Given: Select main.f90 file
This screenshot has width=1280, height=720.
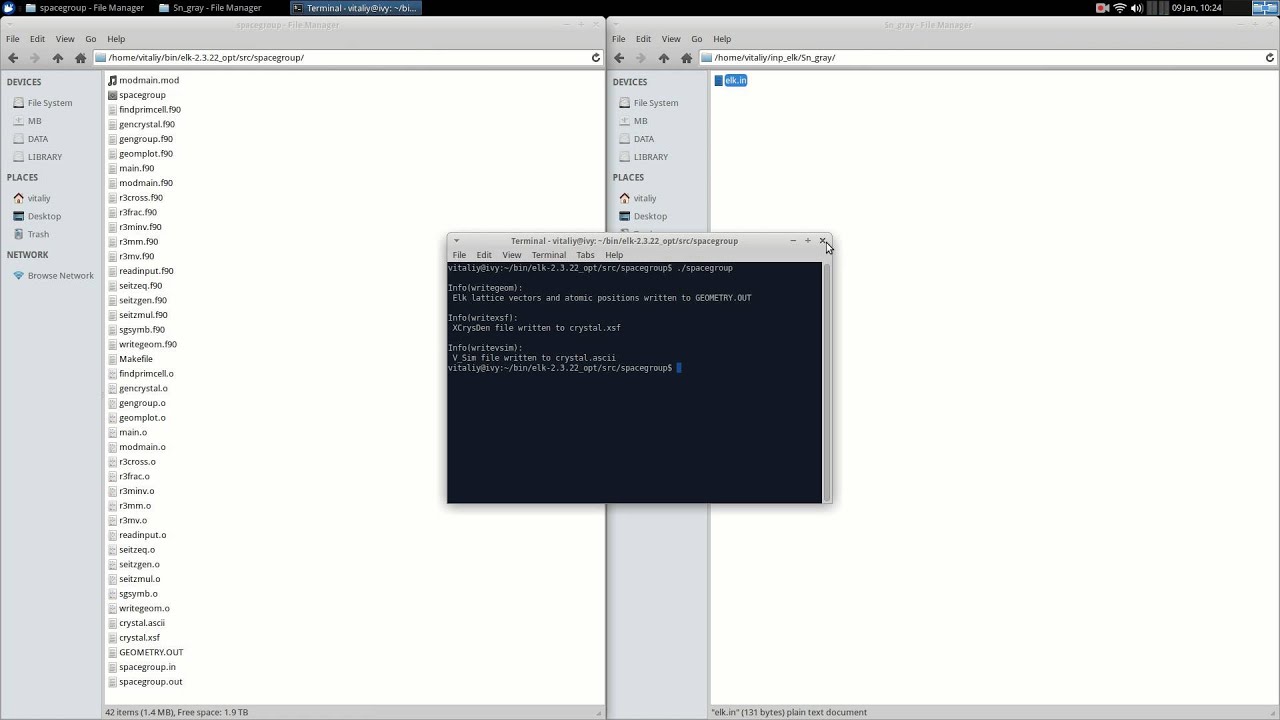Looking at the screenshot, I should (131, 168).
